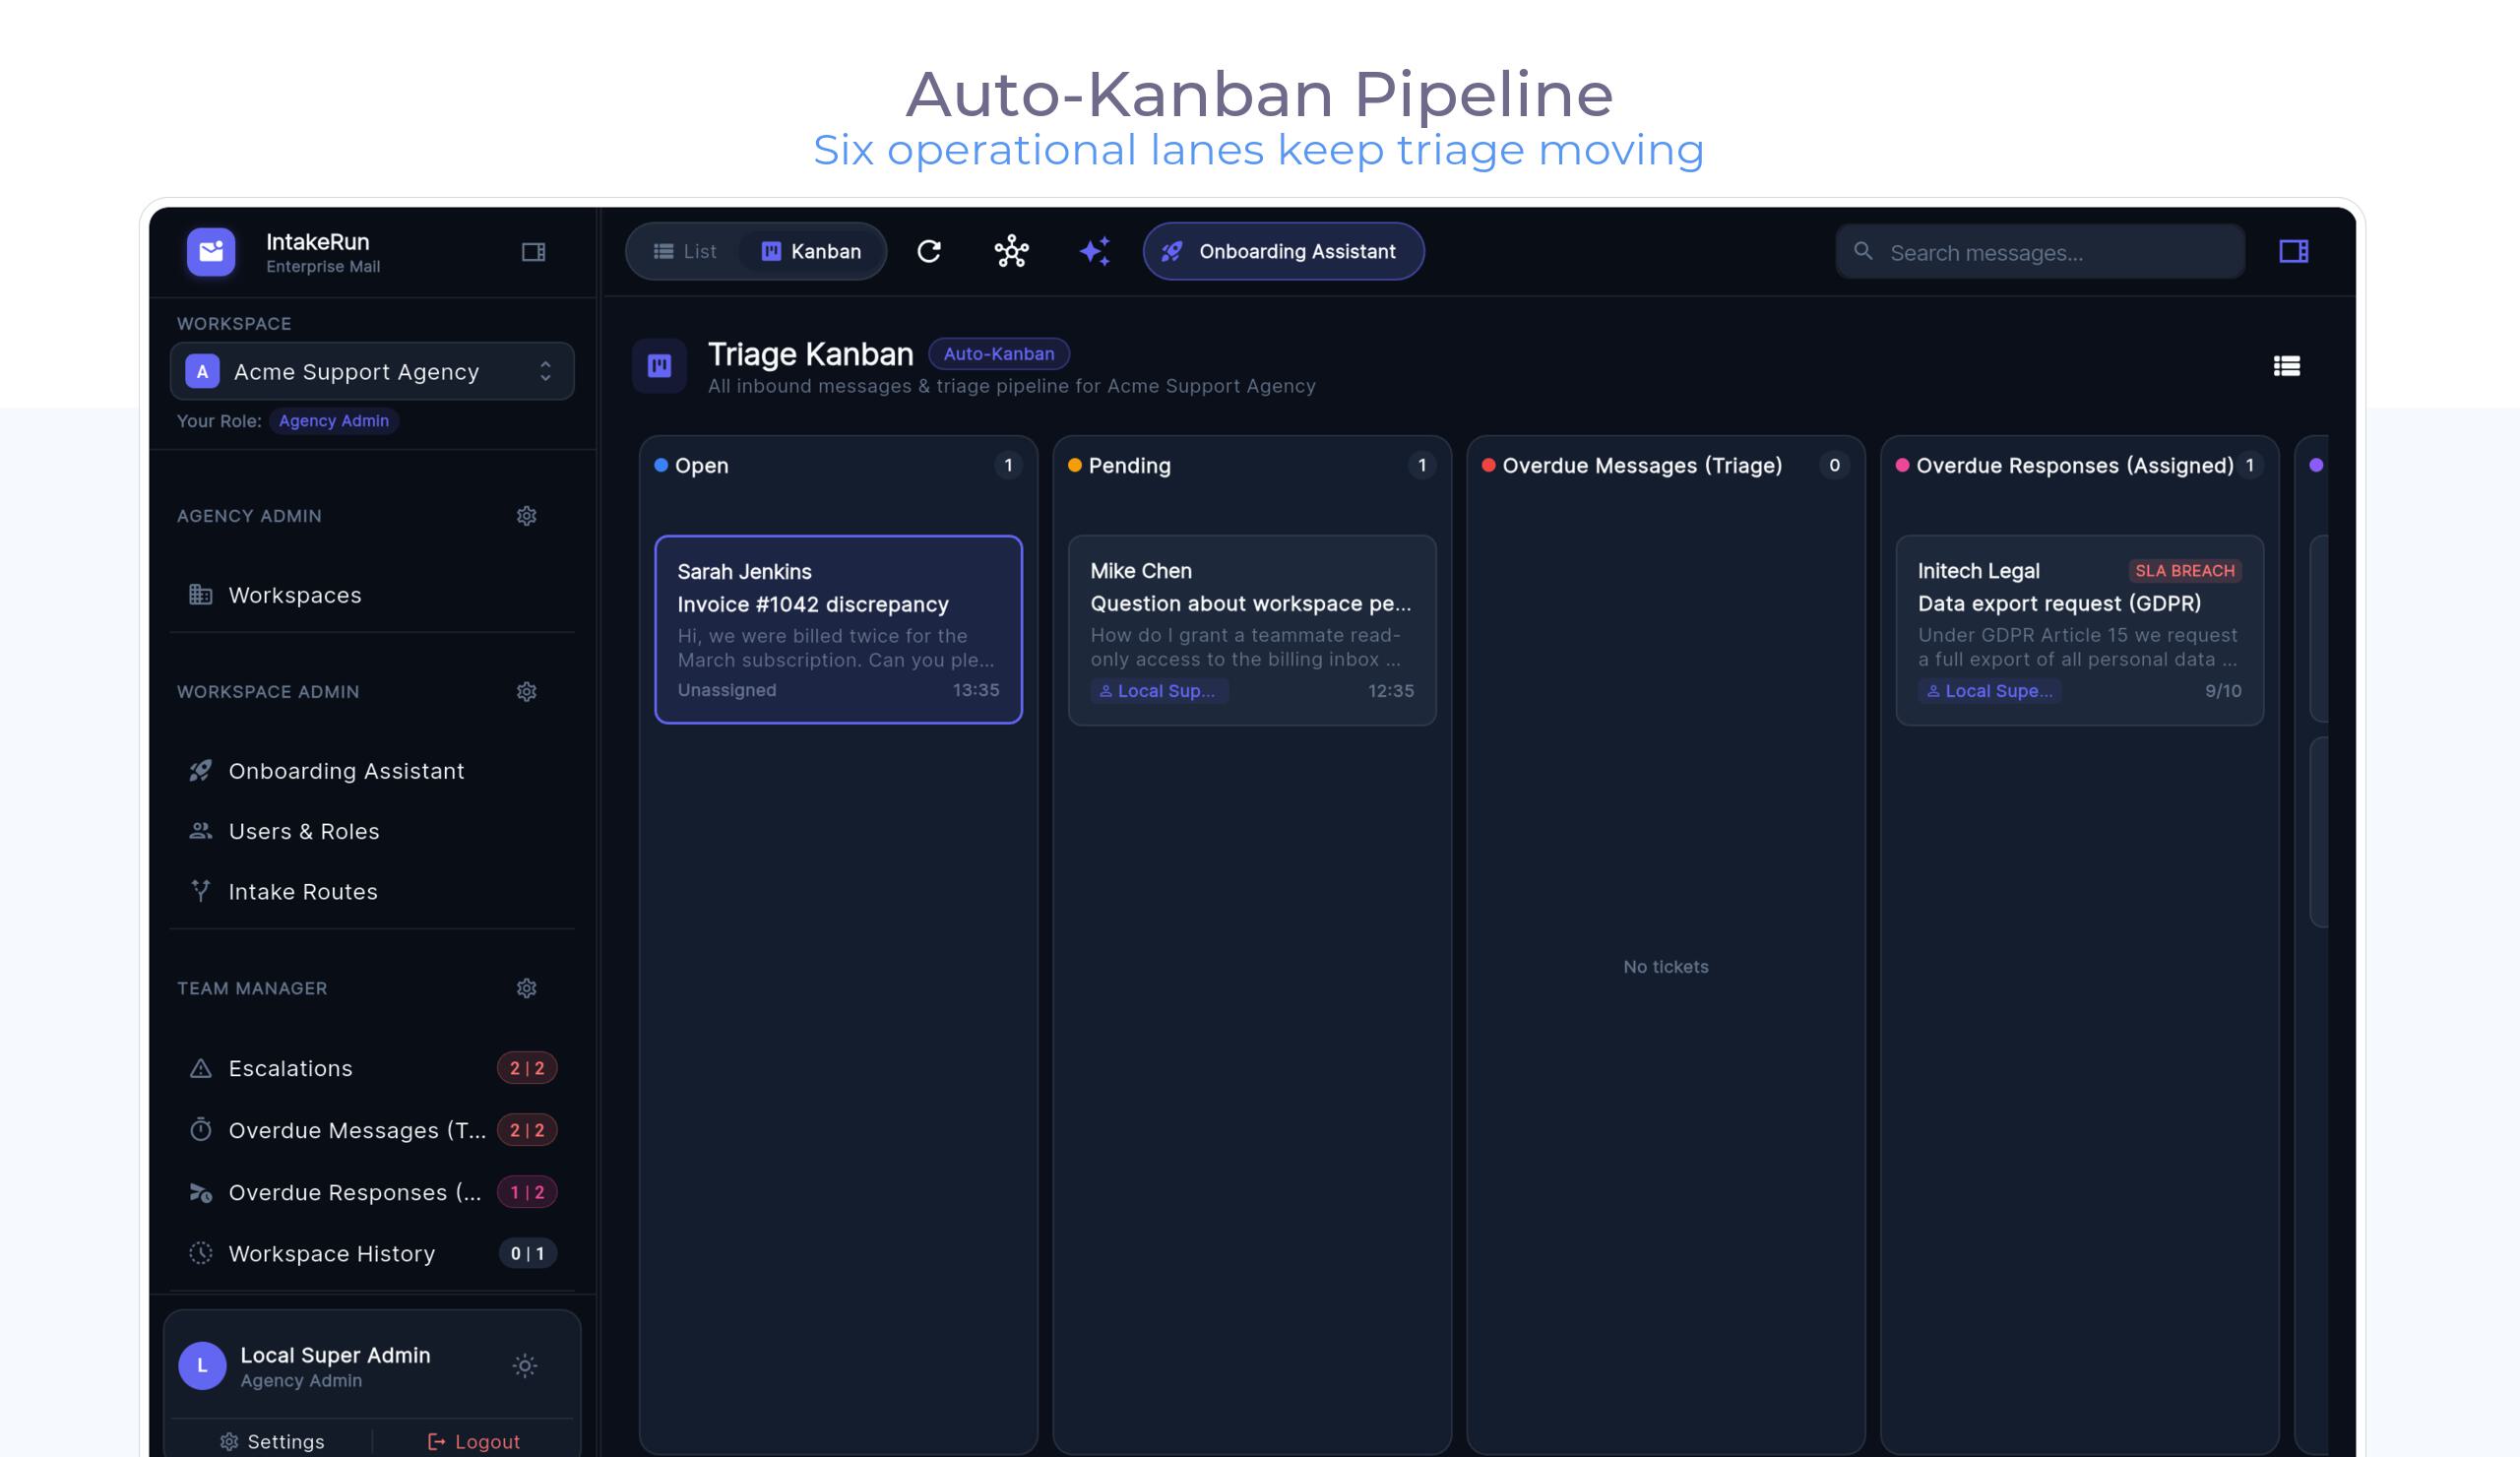This screenshot has width=2520, height=1457.
Task: Switch to Kanban view
Action: coord(810,251)
